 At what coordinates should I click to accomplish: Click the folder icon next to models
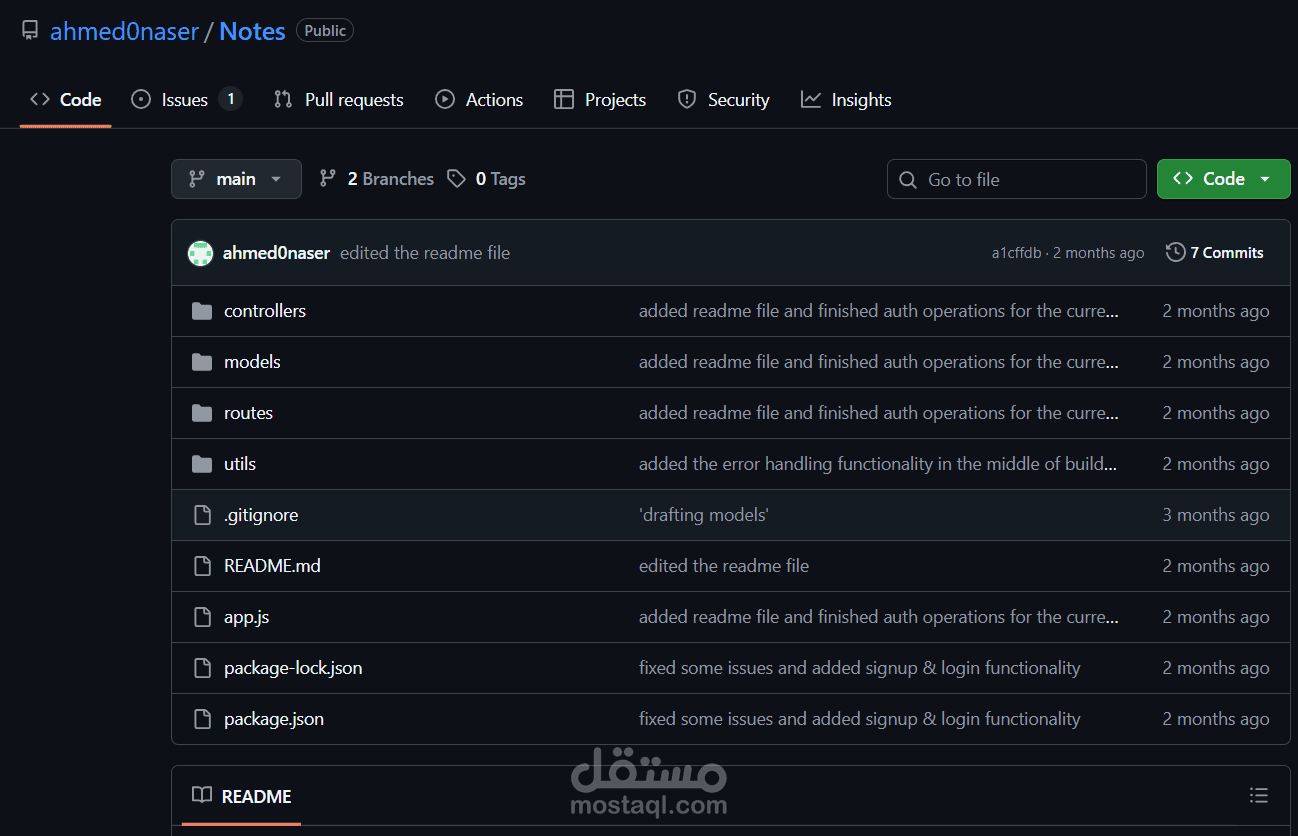(x=202, y=362)
